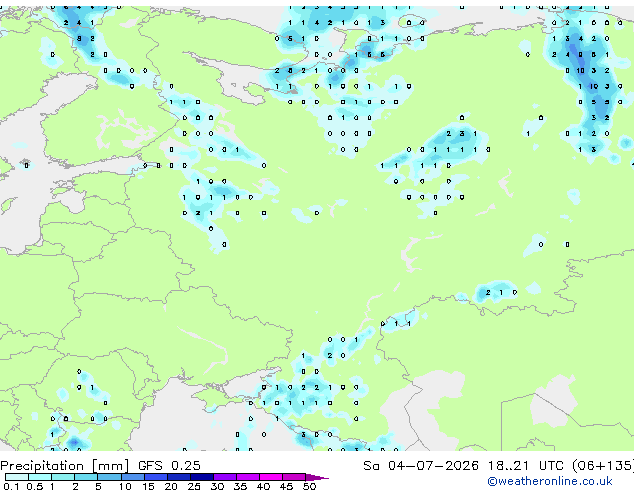
Task: Click the '35' legend scale value
Action: pyautogui.click(x=240, y=486)
